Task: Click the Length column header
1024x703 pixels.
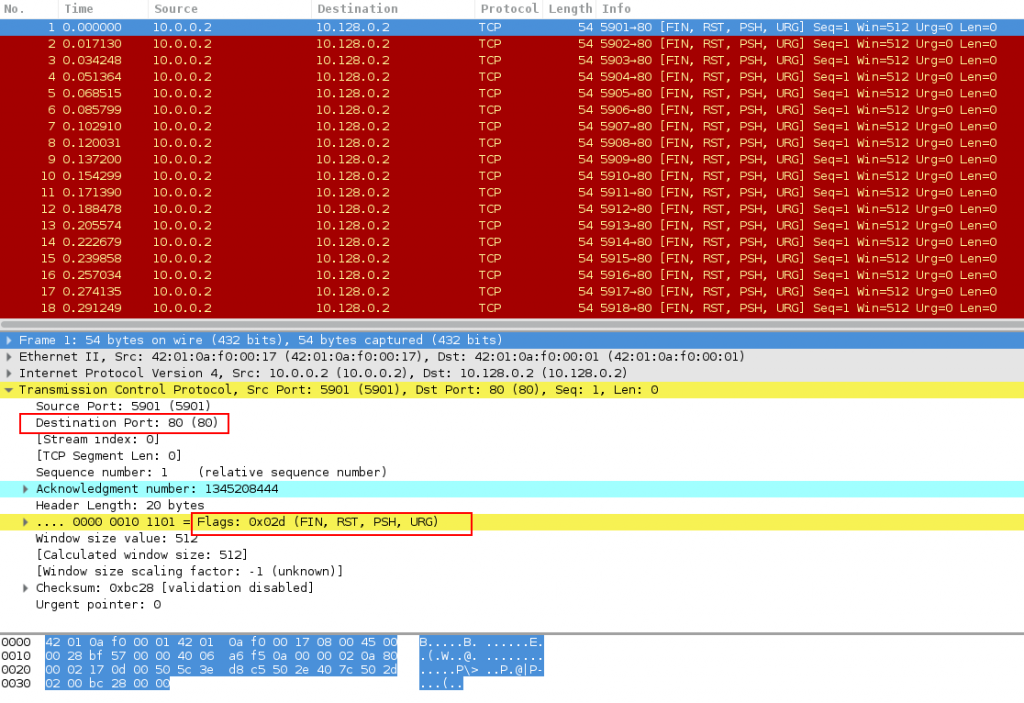Action: (x=570, y=9)
